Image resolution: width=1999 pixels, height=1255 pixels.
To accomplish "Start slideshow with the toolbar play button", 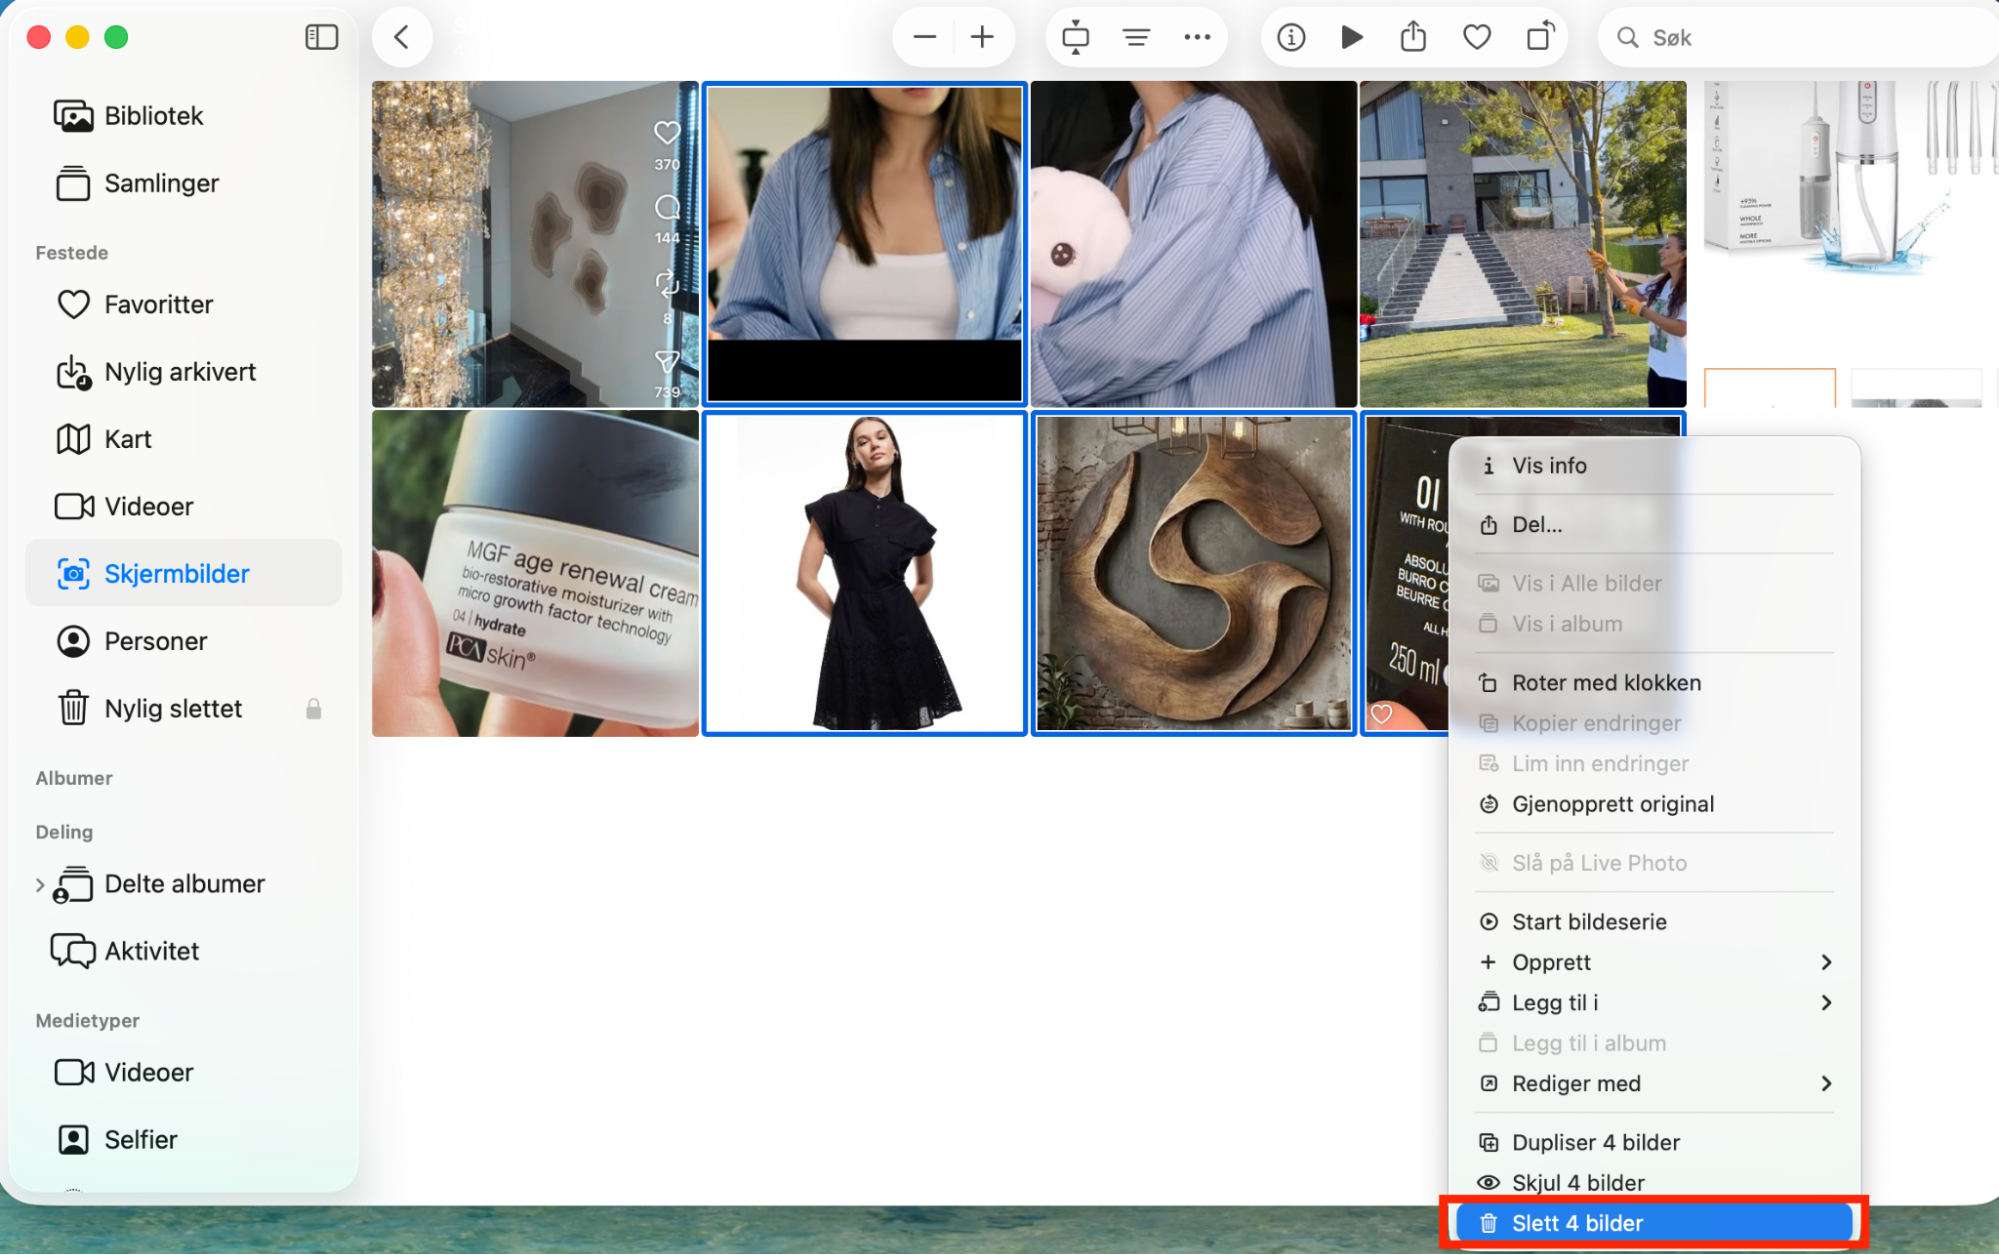I will pos(1352,38).
